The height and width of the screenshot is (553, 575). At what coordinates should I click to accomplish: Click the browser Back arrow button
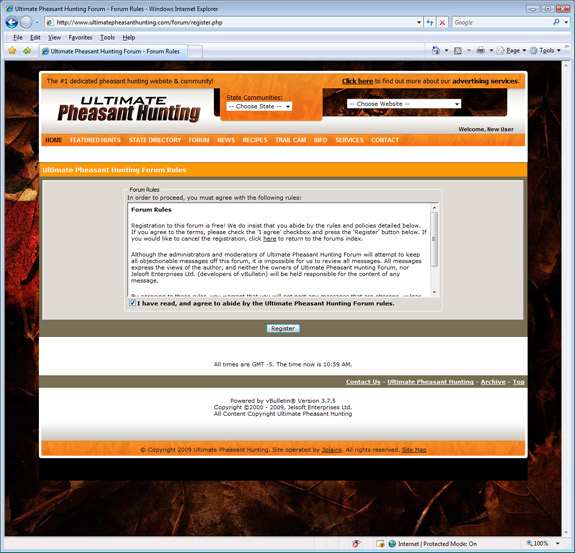pyautogui.click(x=12, y=22)
